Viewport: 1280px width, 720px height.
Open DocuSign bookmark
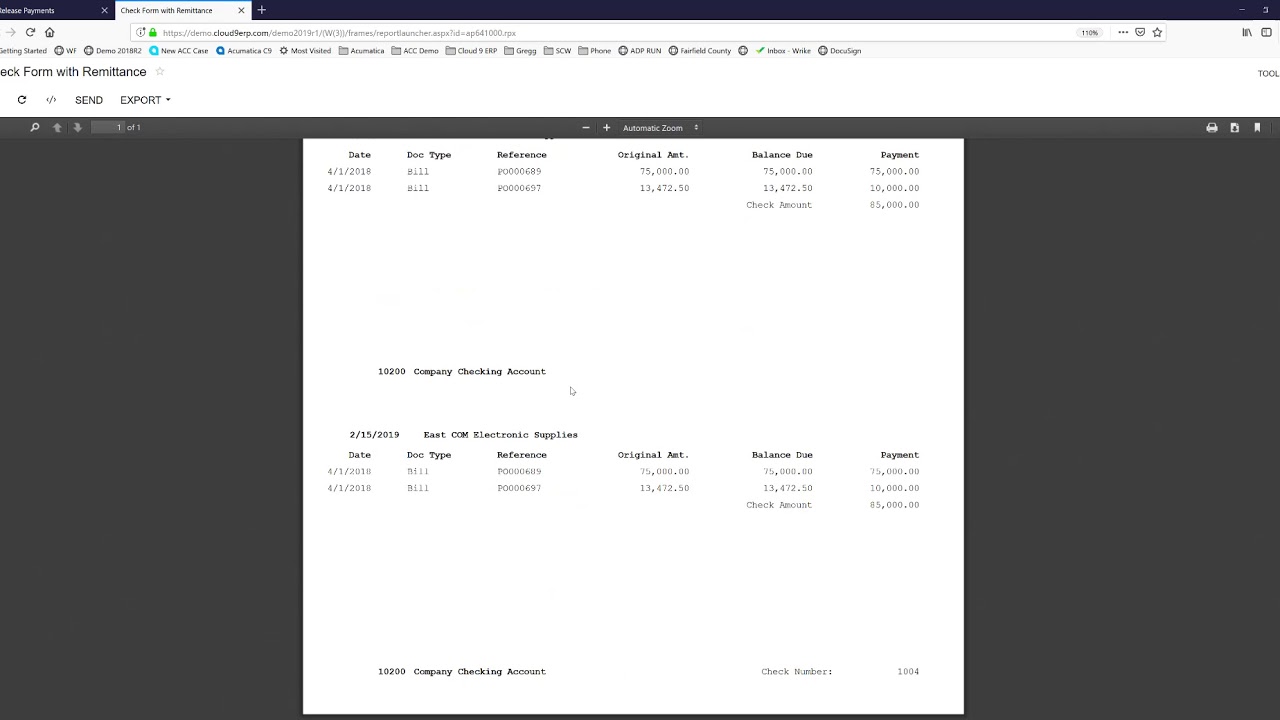[x=840, y=51]
